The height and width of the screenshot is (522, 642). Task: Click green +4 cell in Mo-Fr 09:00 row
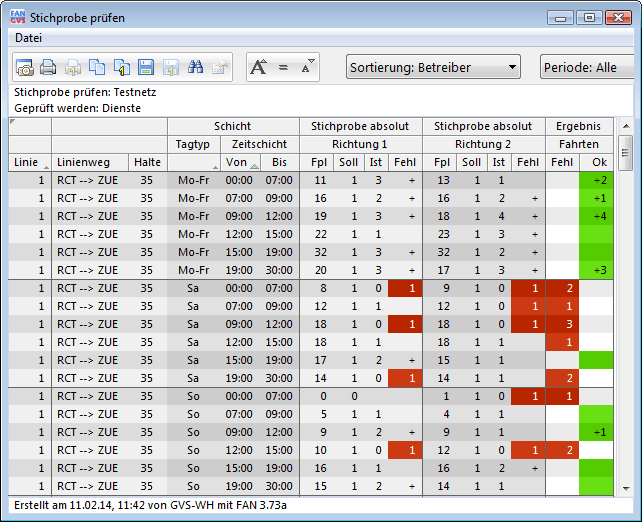pos(596,216)
